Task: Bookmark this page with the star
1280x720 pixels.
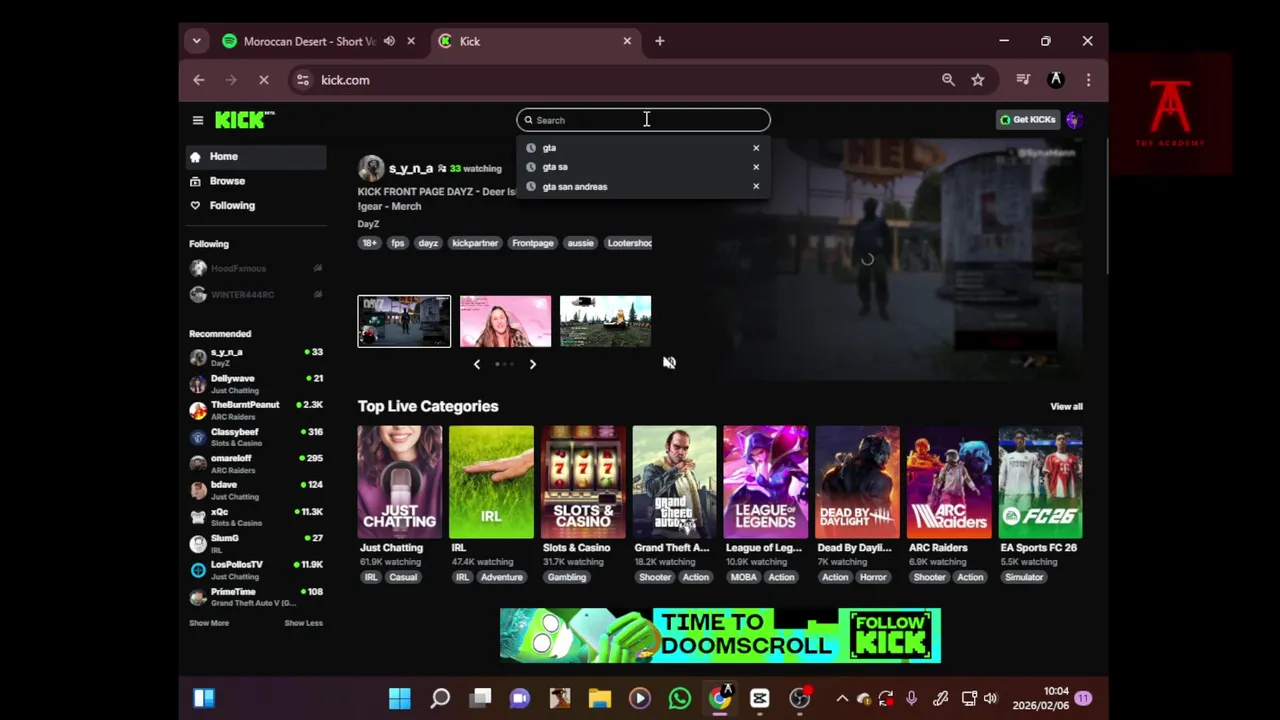Action: point(978,80)
